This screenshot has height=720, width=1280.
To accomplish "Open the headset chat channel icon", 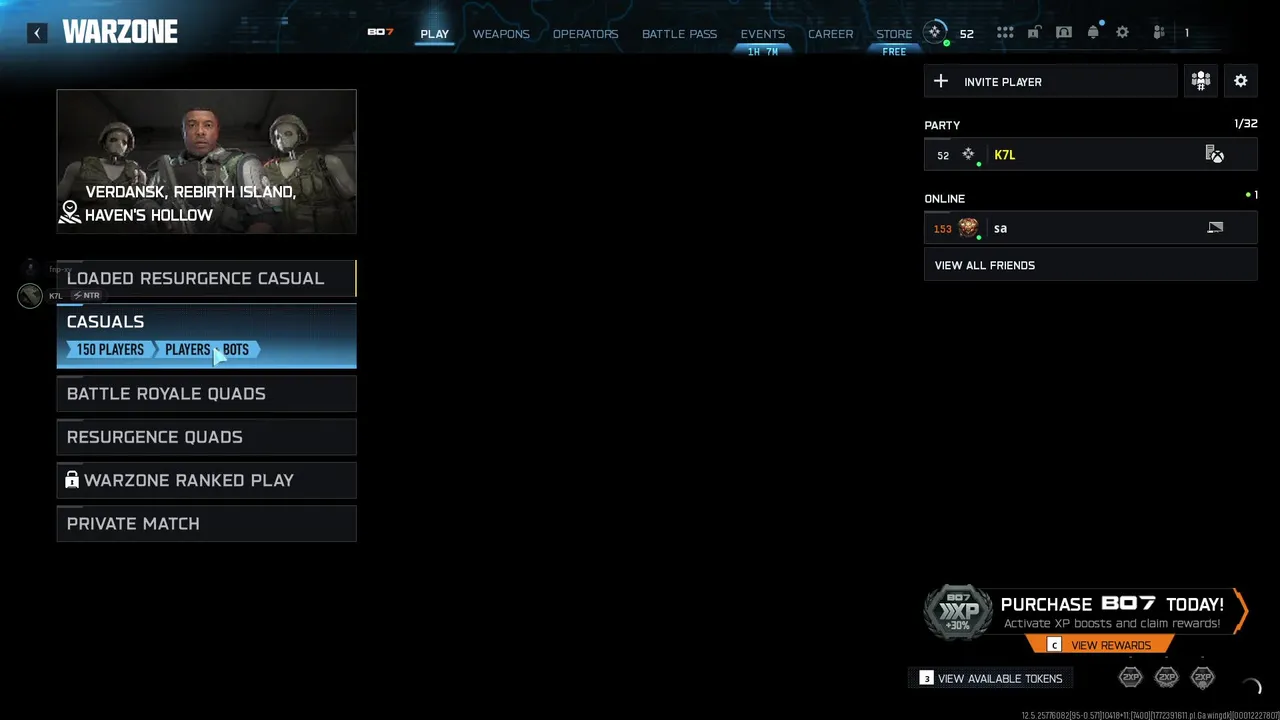I will [1064, 33].
